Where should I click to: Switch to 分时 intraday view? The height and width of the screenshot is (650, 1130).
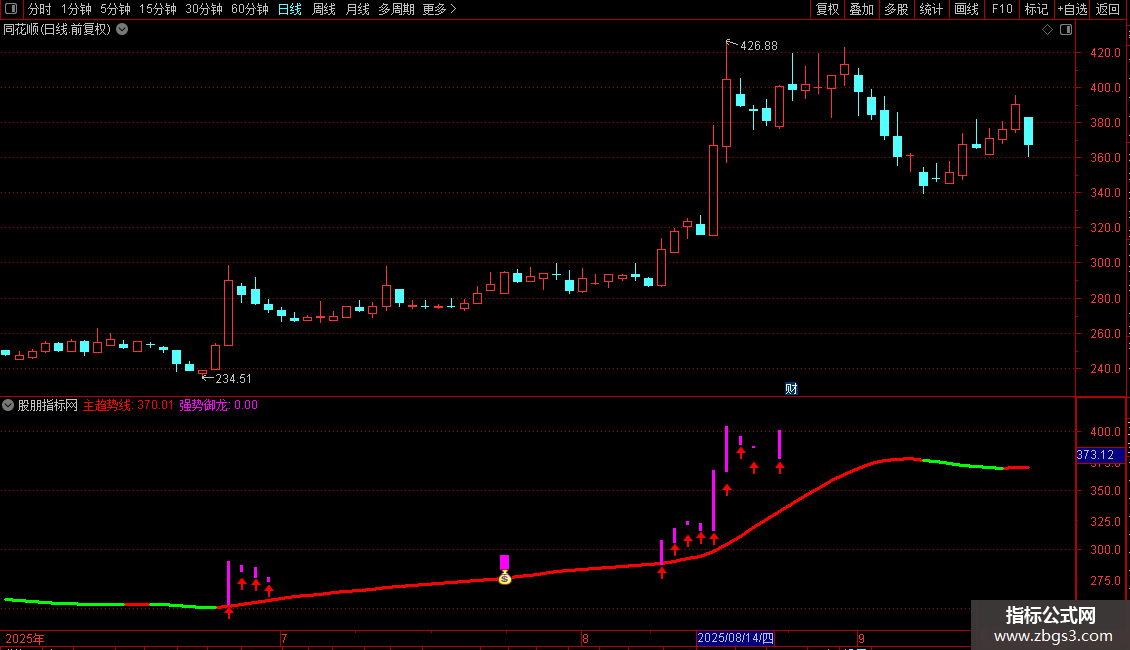tap(40, 9)
